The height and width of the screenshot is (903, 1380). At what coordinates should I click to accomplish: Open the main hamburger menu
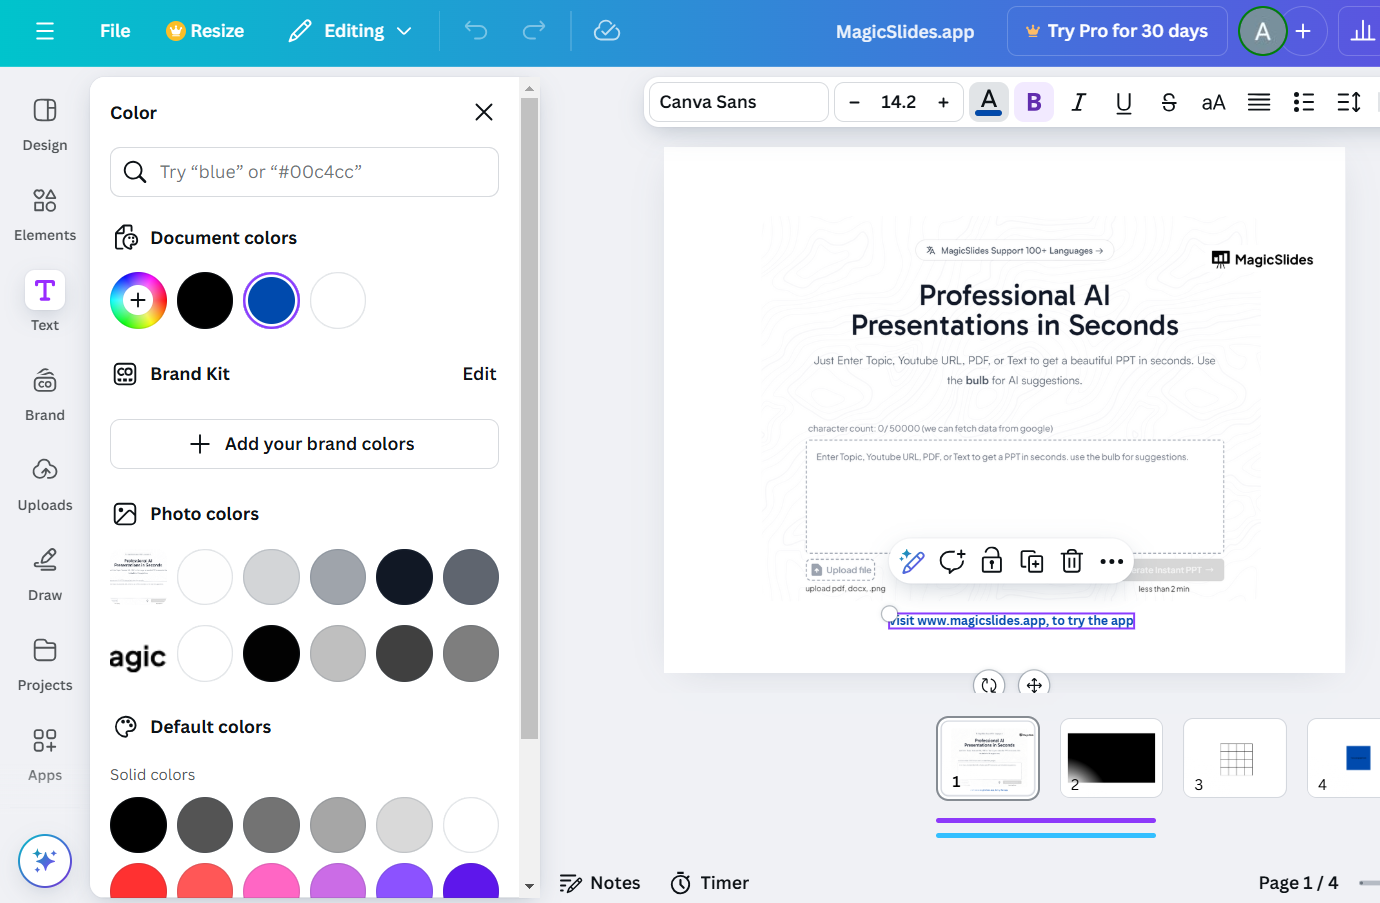(x=45, y=31)
